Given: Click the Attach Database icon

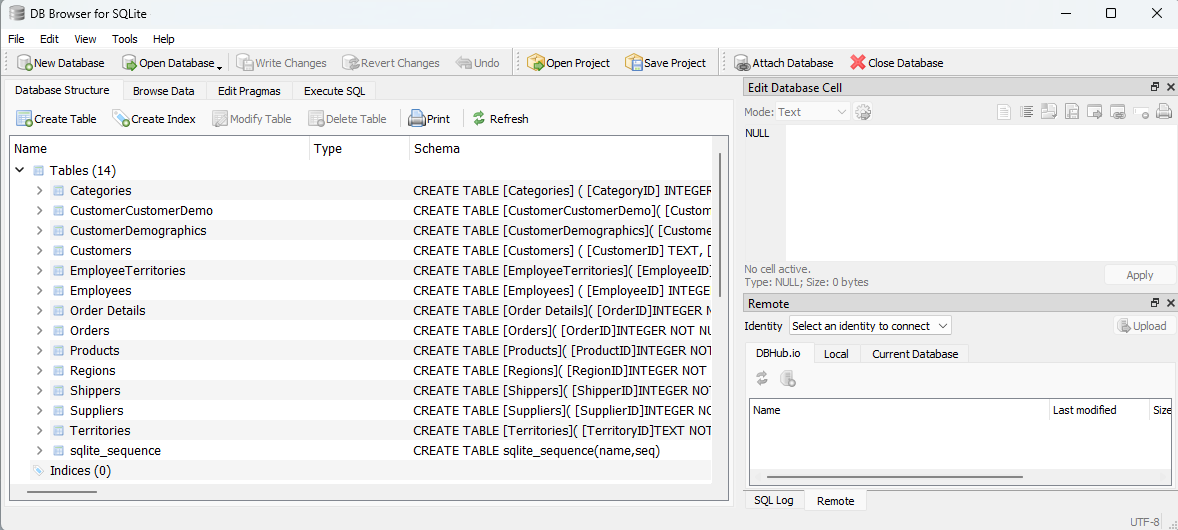Looking at the screenshot, I should pos(741,63).
